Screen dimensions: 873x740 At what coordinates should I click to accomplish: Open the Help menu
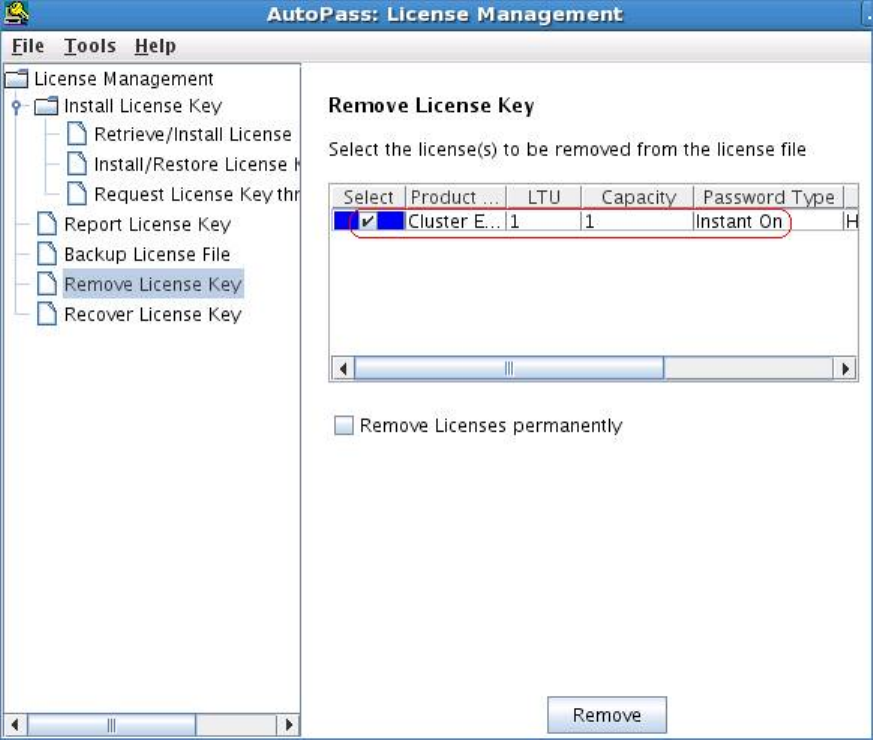point(155,46)
